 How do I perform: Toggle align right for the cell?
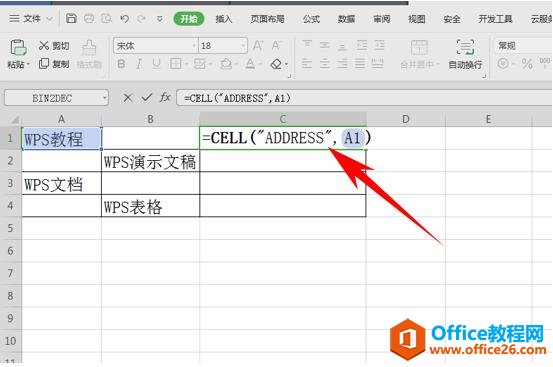(342, 64)
